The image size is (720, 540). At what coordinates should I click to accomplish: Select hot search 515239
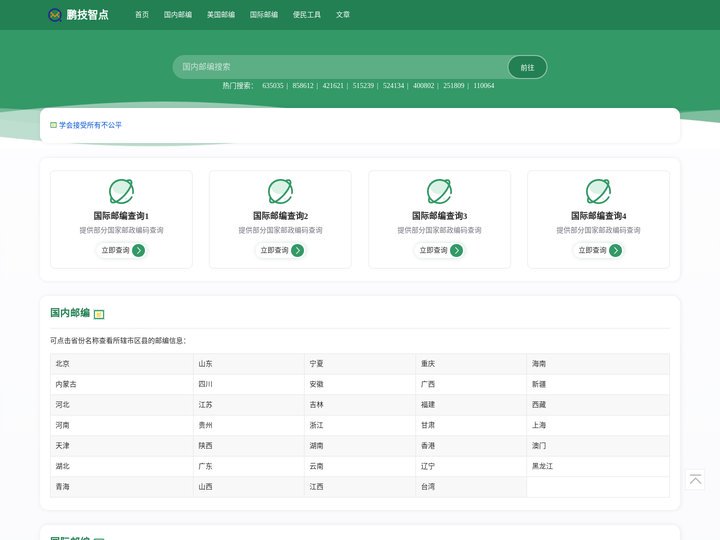pos(363,85)
